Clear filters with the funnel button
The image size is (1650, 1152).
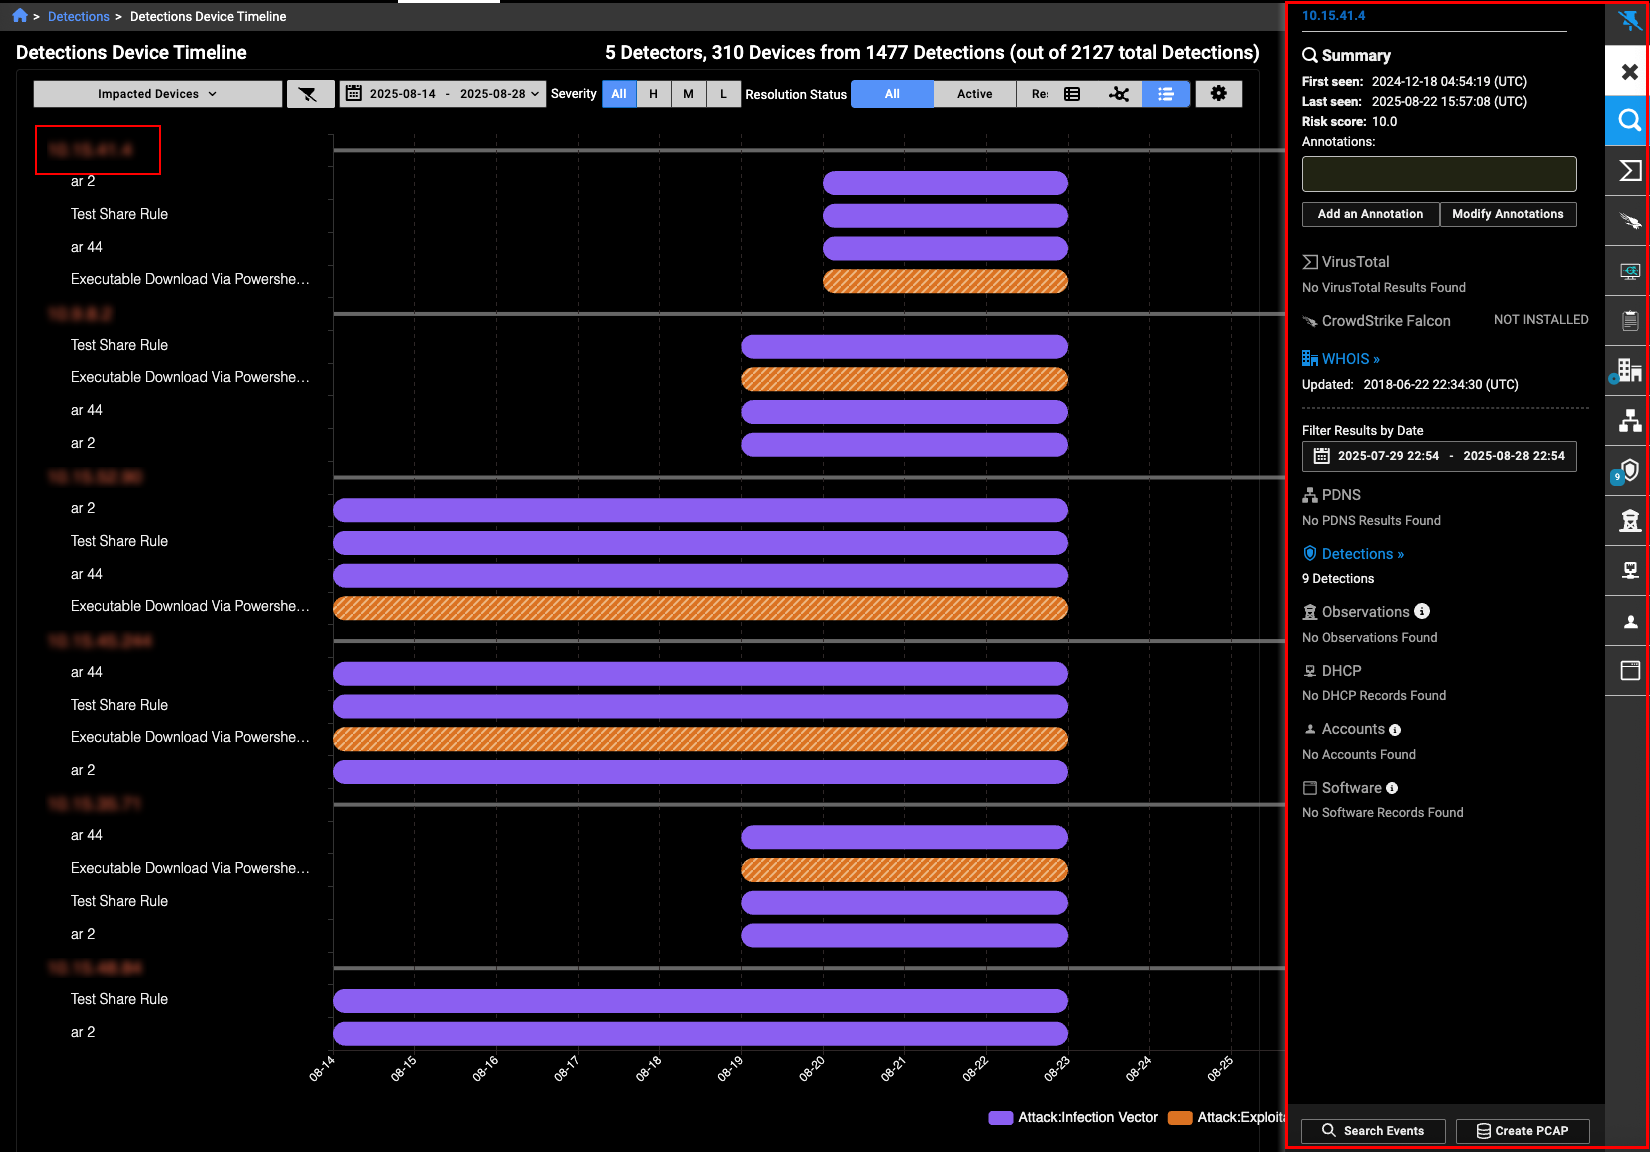(x=309, y=94)
